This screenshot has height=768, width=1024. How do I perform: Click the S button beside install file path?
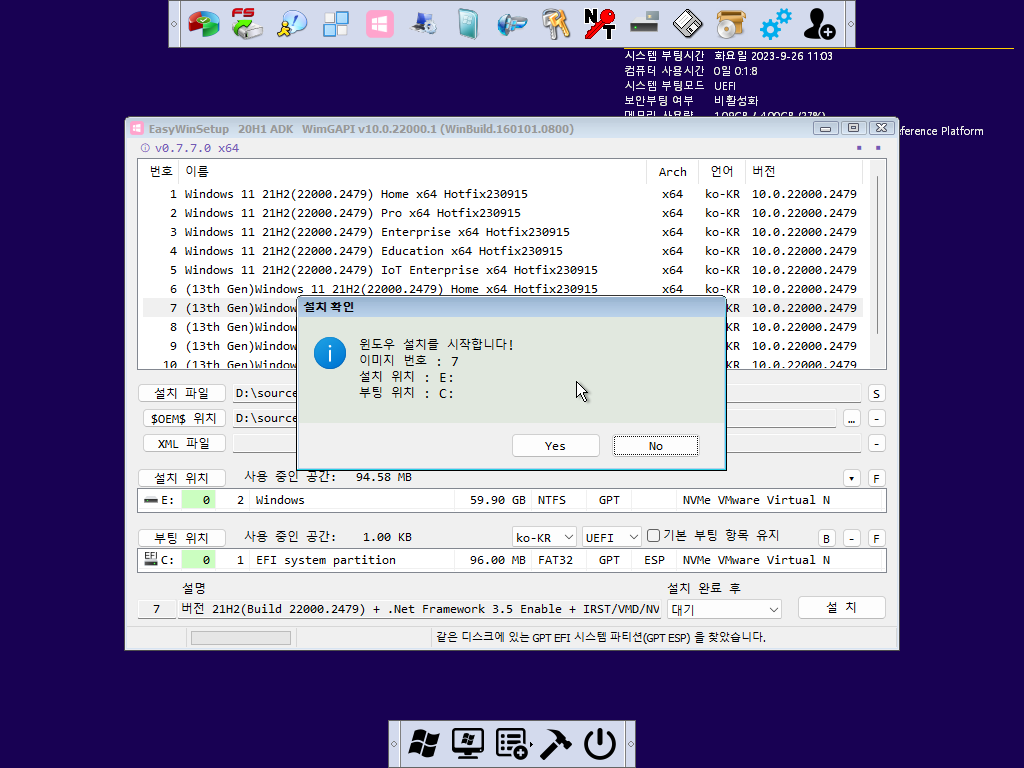click(876, 394)
